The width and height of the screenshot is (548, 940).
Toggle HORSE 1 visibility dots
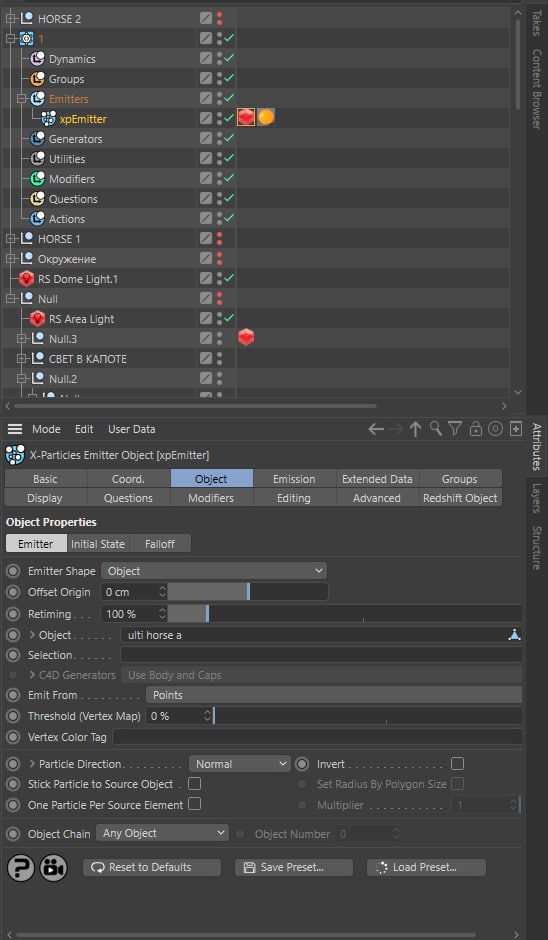(219, 239)
